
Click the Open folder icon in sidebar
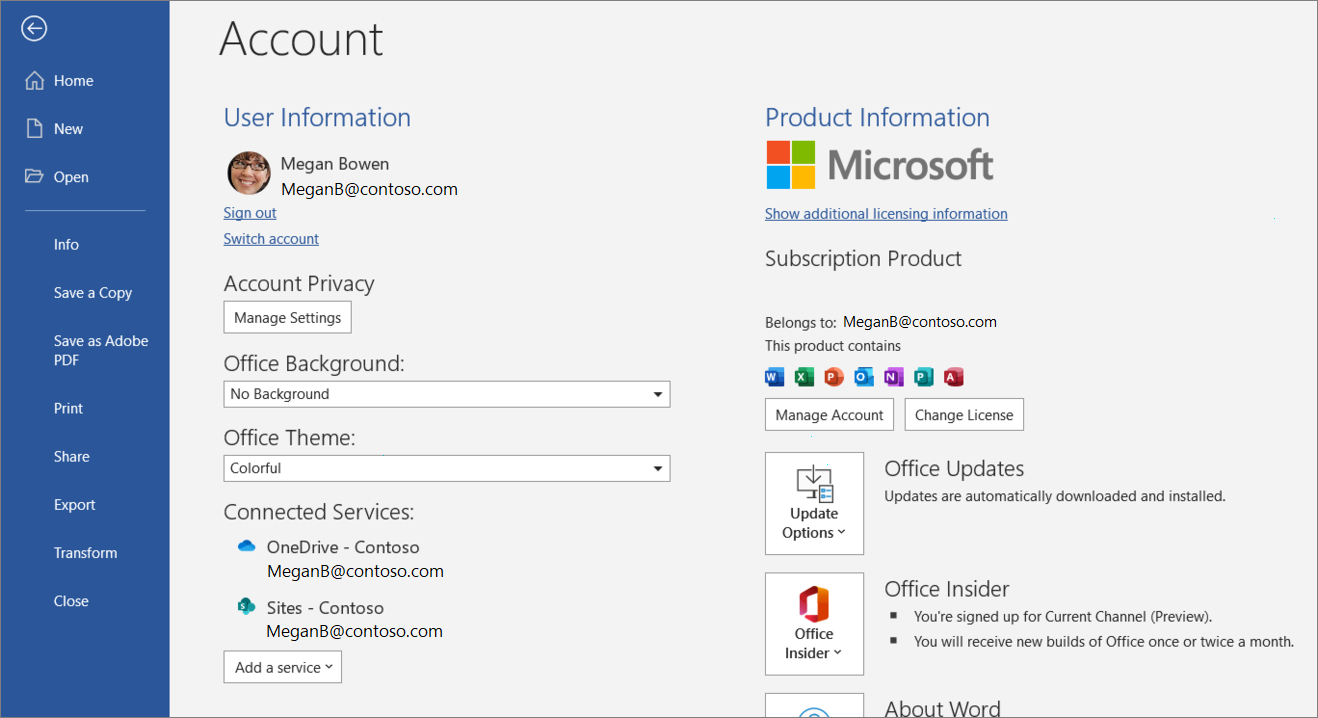pyautogui.click(x=34, y=177)
